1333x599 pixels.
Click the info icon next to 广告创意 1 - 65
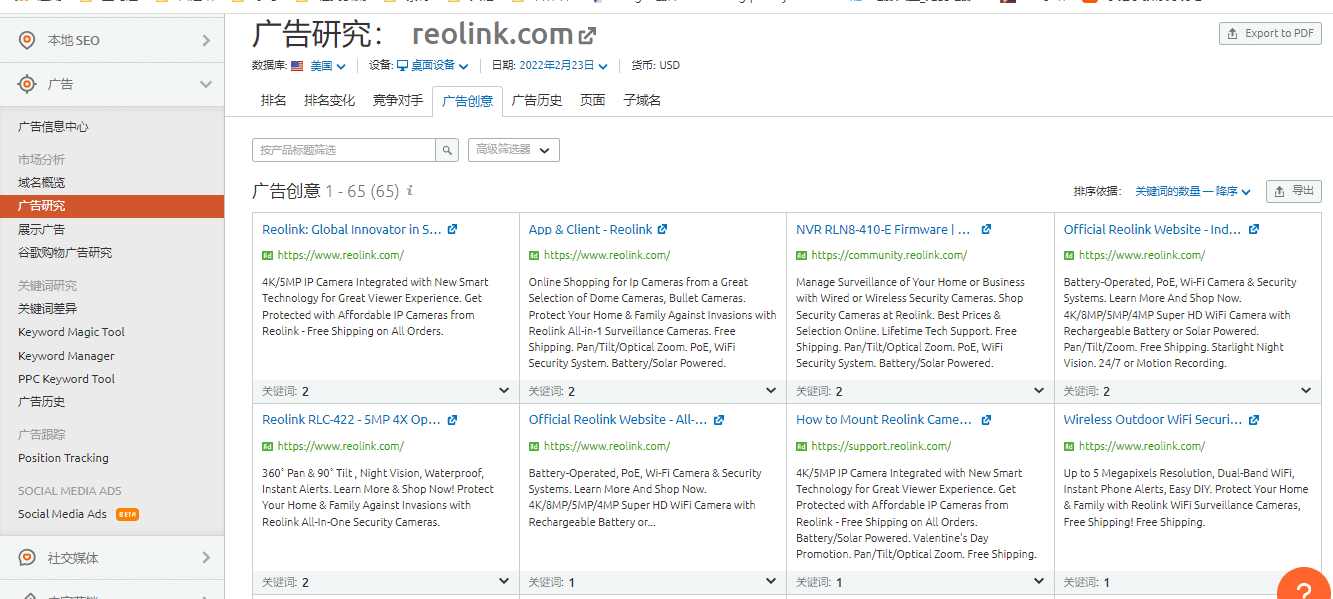pos(410,191)
